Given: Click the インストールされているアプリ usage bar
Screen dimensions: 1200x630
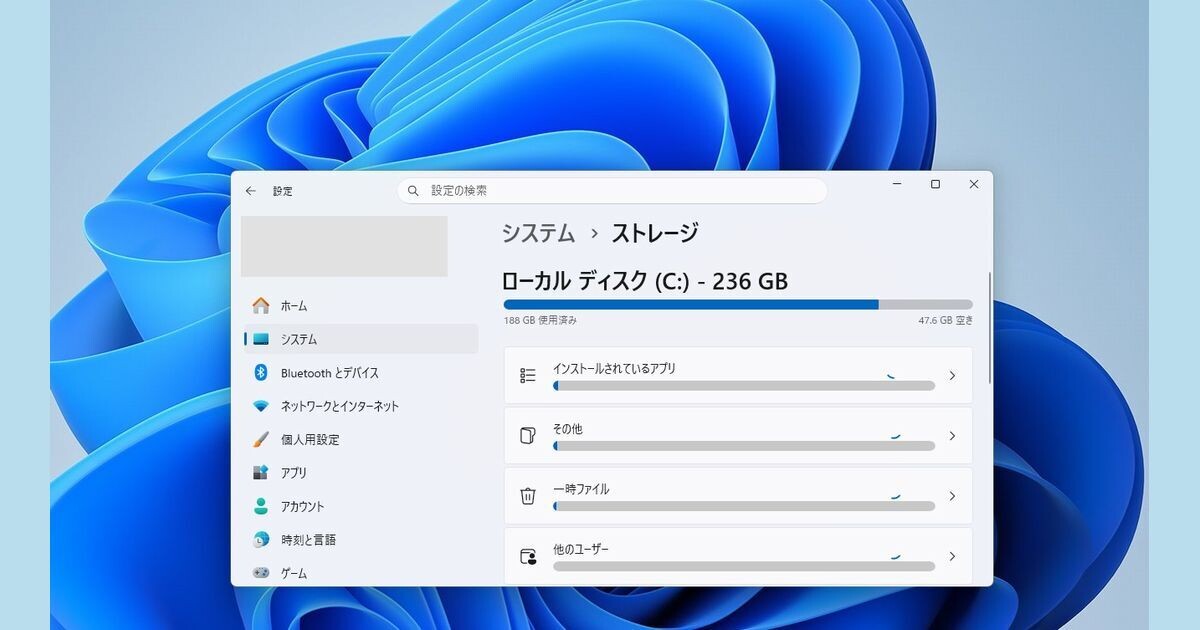Looking at the screenshot, I should [744, 386].
